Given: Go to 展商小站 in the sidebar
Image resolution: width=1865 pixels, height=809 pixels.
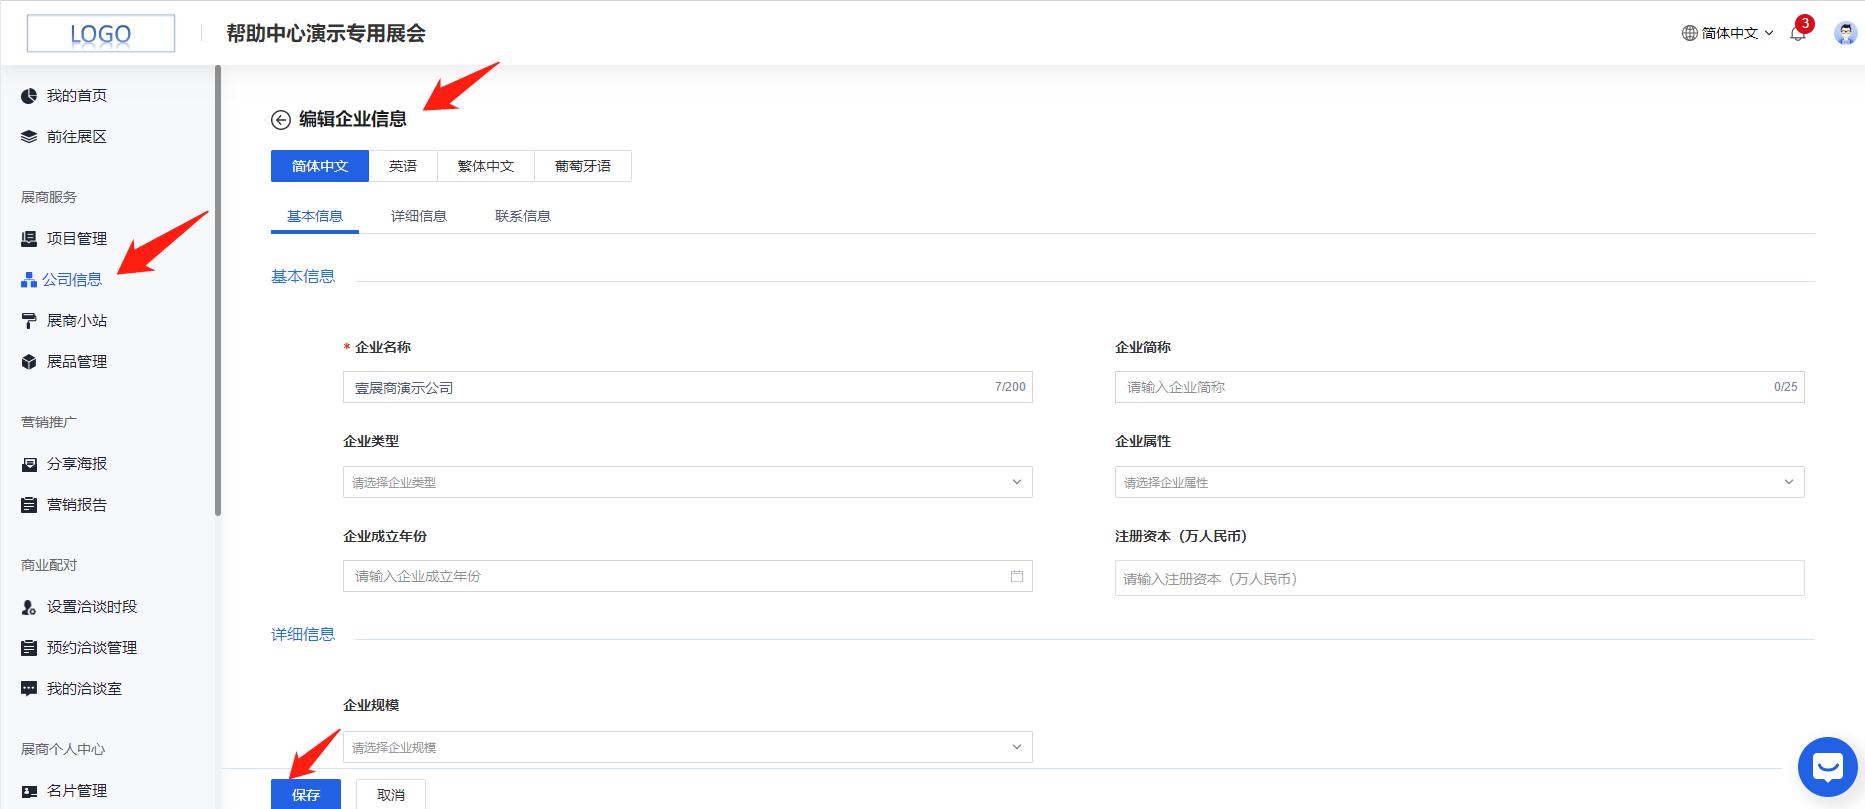Looking at the screenshot, I should [x=76, y=321].
